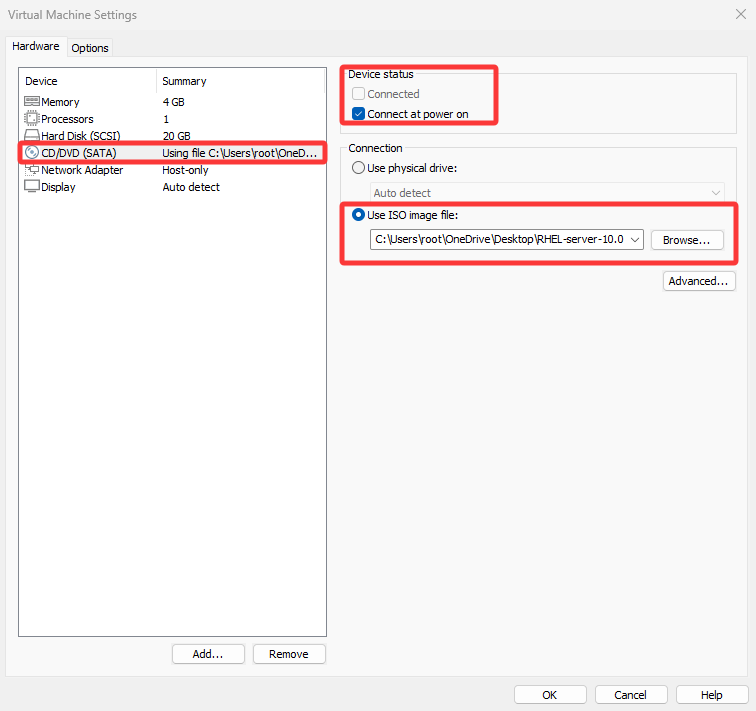This screenshot has width=756, height=711.
Task: Click the Processors chip icon
Action: coord(31,119)
